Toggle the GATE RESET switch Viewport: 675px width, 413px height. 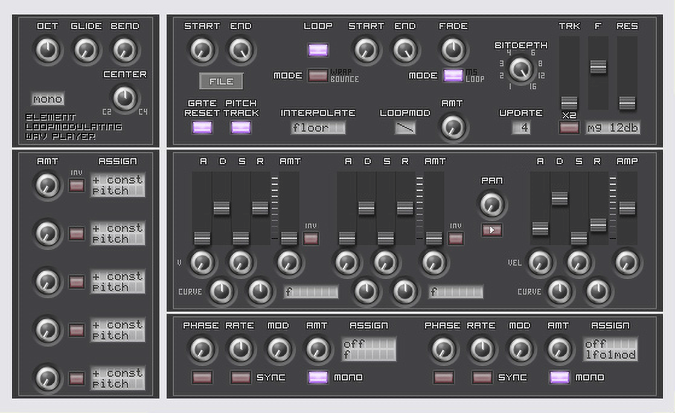click(x=202, y=127)
